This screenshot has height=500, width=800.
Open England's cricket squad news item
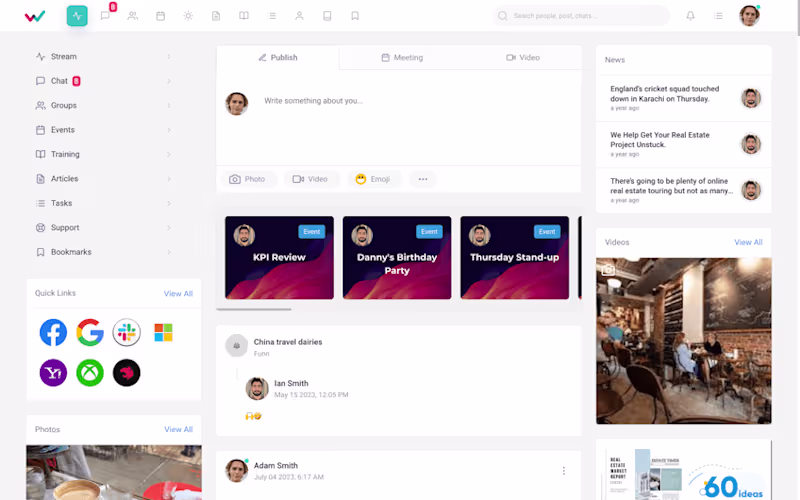coord(684,98)
